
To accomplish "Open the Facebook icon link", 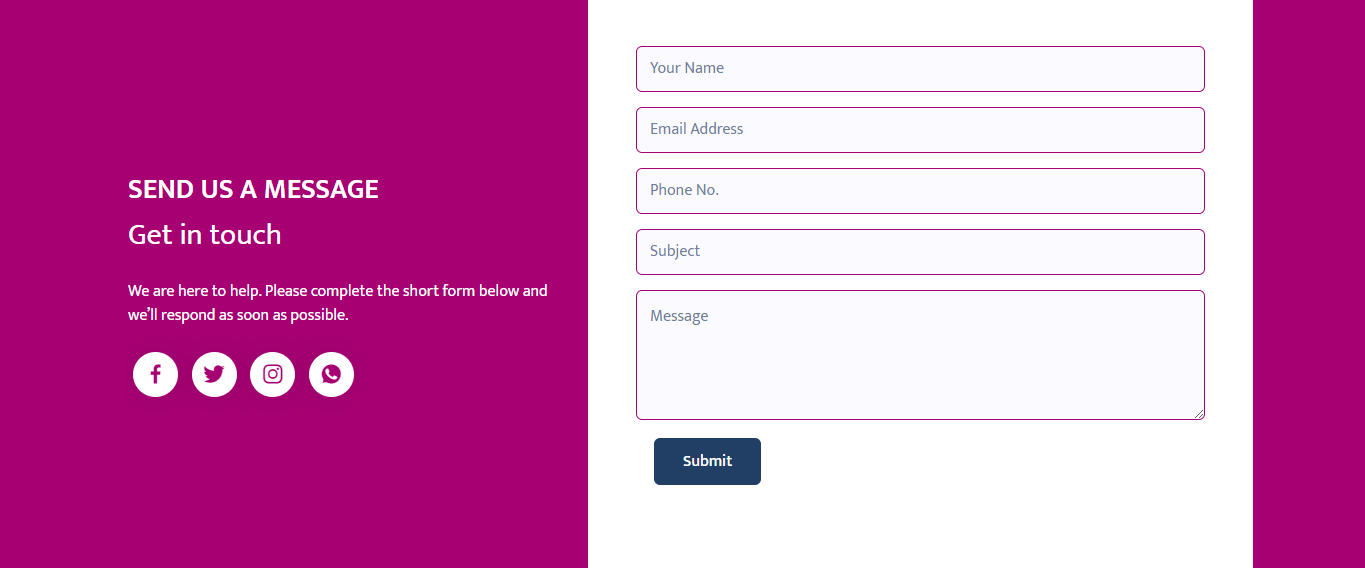I will pos(155,375).
